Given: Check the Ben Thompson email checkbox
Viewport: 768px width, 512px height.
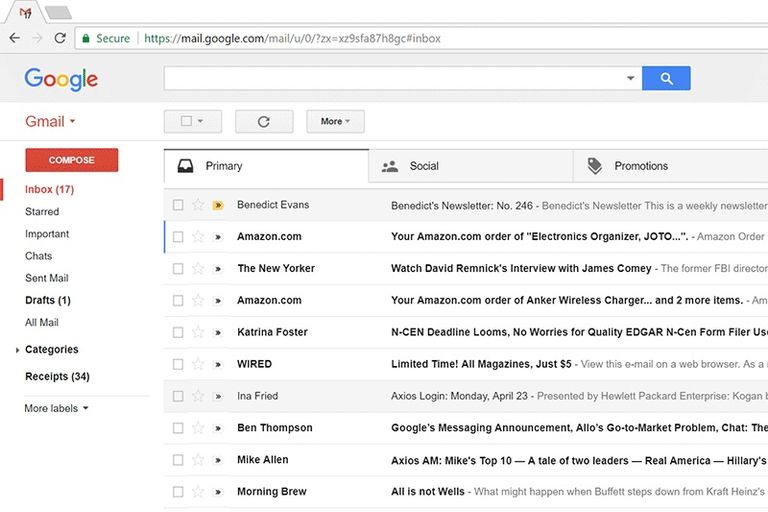Looking at the screenshot, I should pyautogui.click(x=178, y=428).
